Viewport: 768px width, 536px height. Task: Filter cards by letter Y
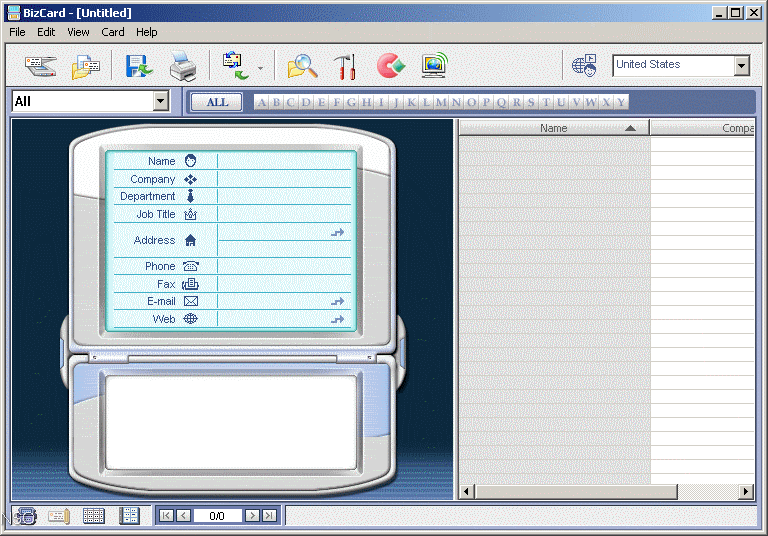[621, 102]
